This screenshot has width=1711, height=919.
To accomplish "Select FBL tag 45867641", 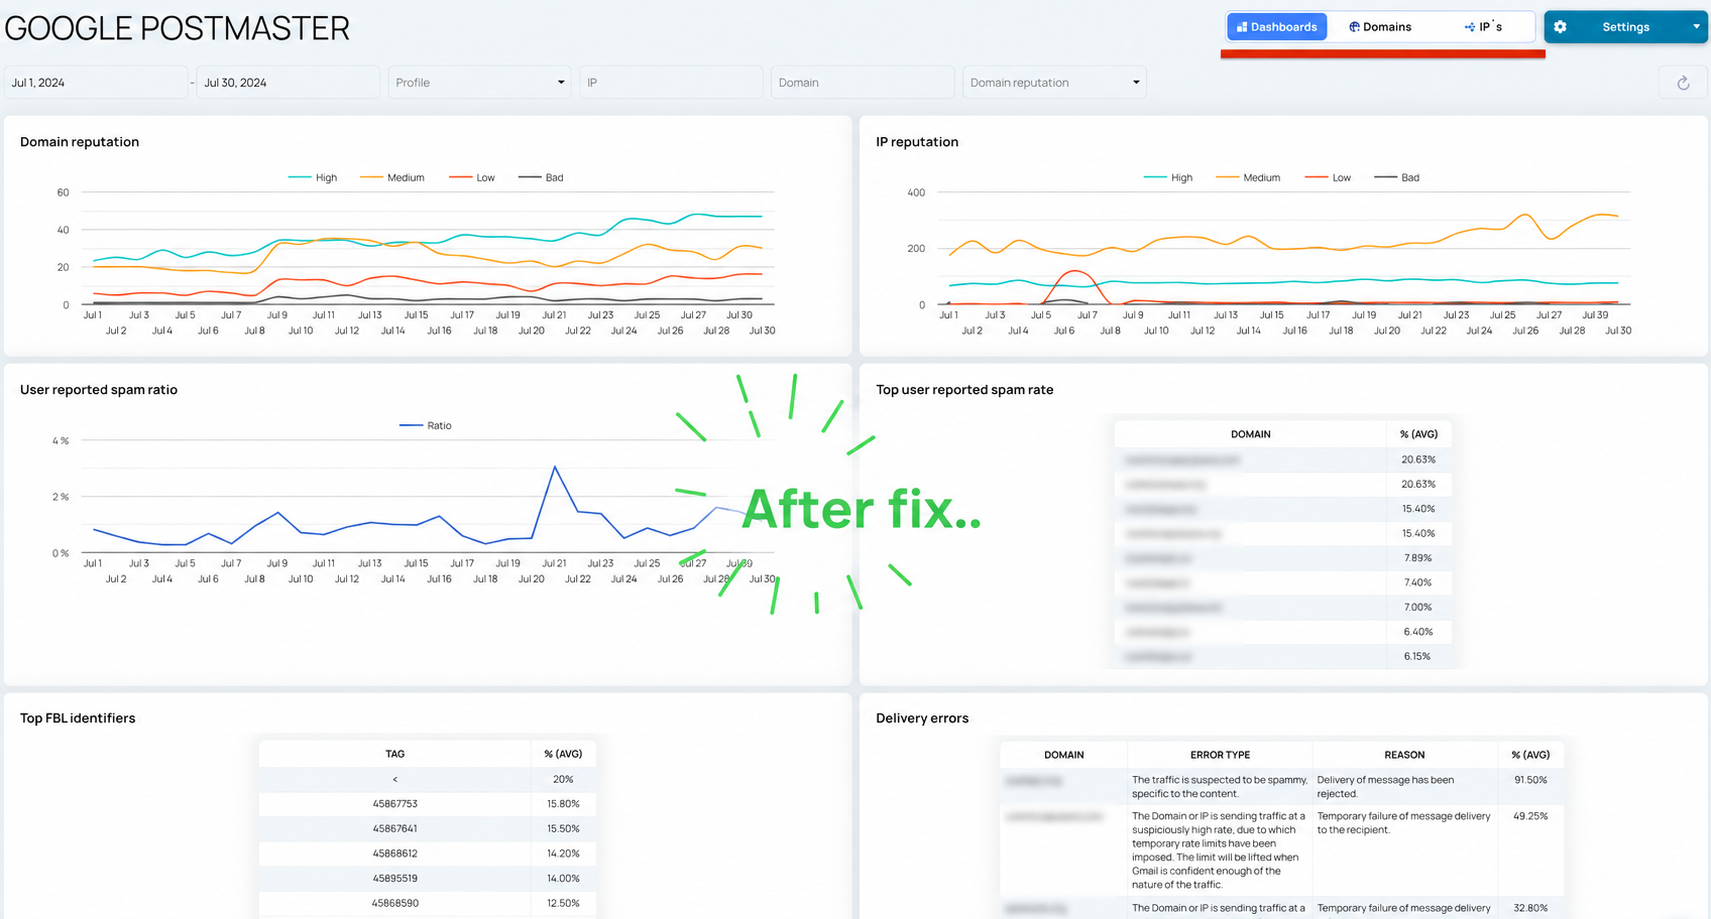I will (395, 829).
